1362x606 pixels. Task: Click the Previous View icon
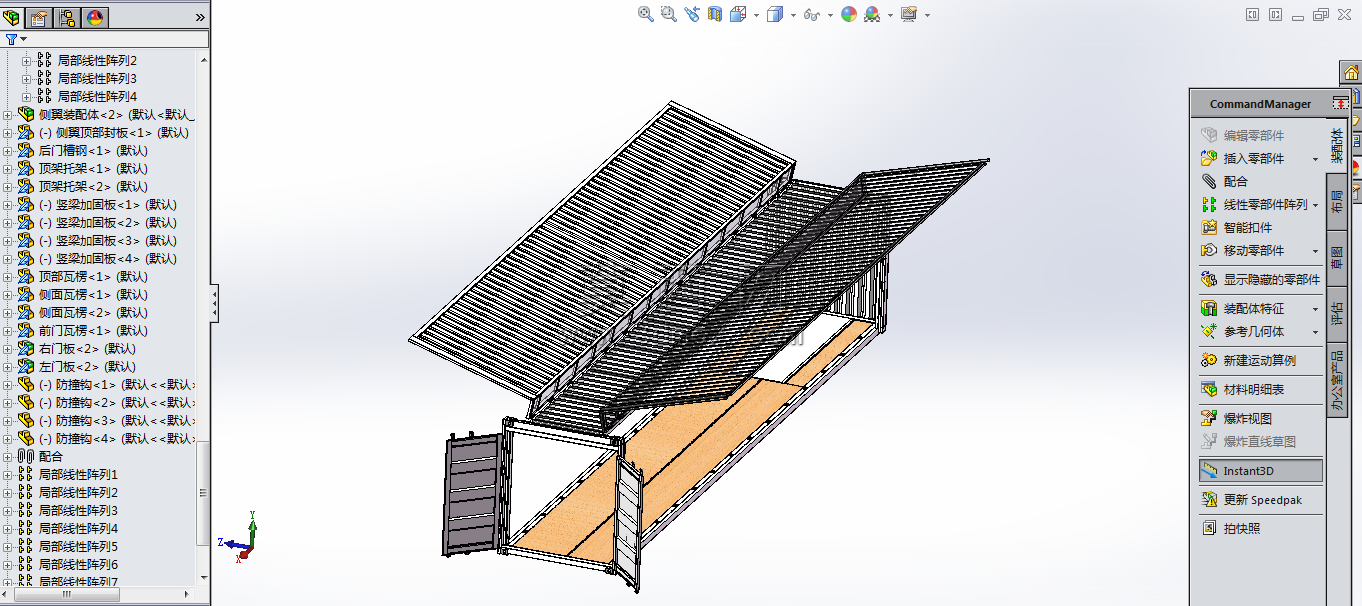692,14
